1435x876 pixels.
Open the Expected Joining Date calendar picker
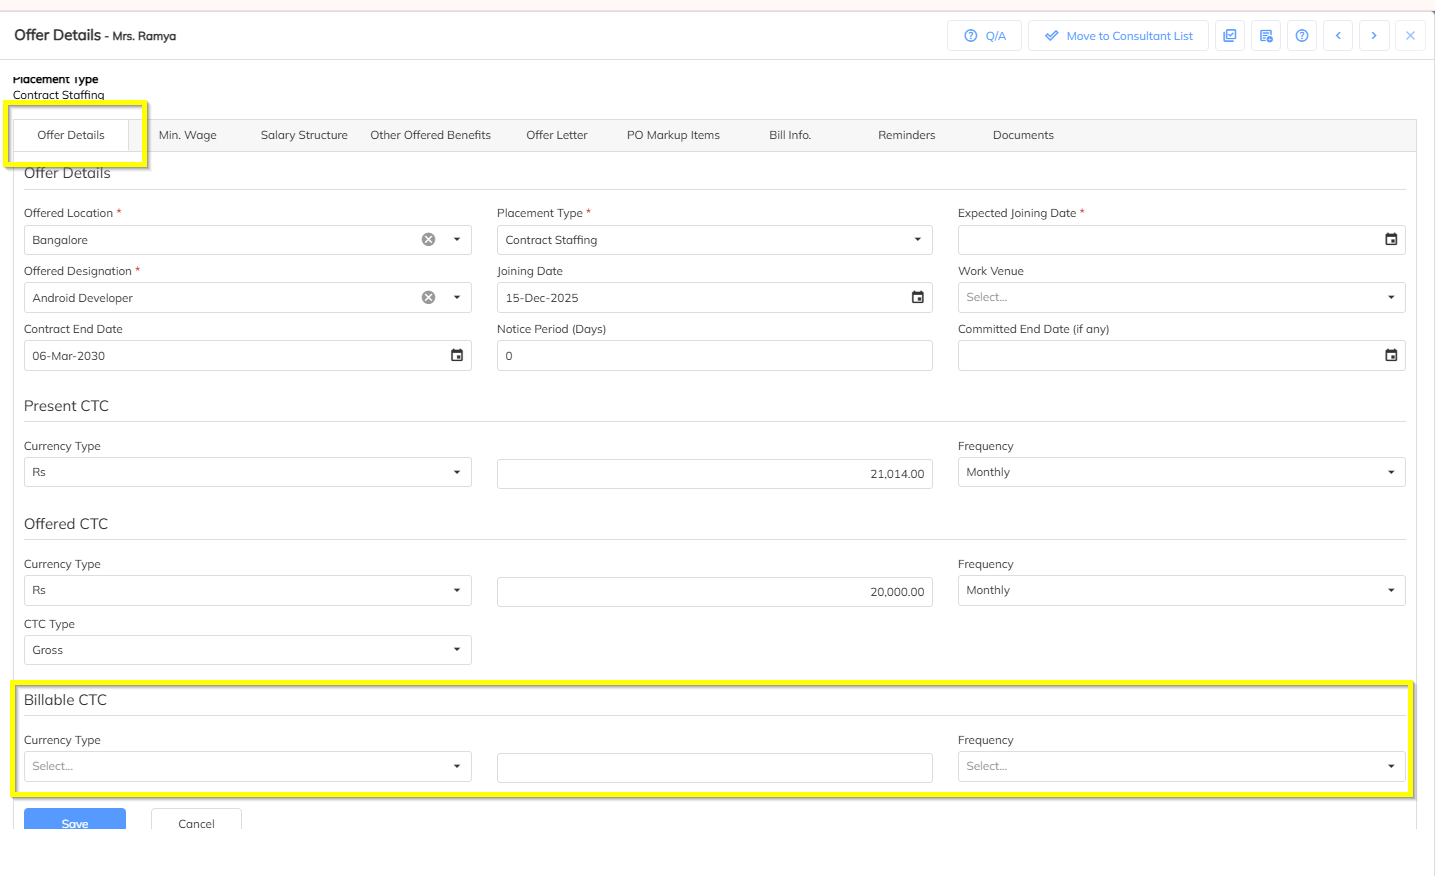1391,240
